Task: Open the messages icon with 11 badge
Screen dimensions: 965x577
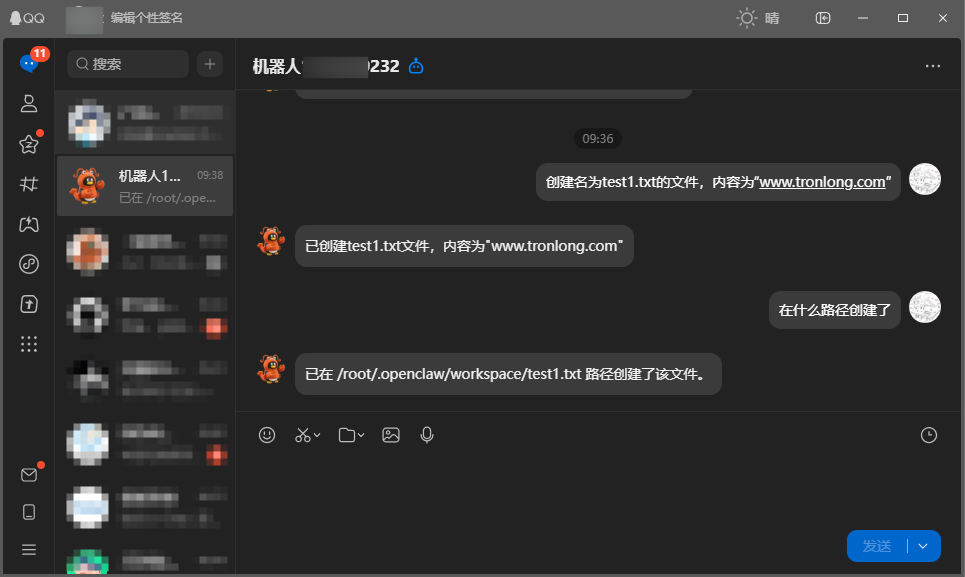Action: point(29,63)
